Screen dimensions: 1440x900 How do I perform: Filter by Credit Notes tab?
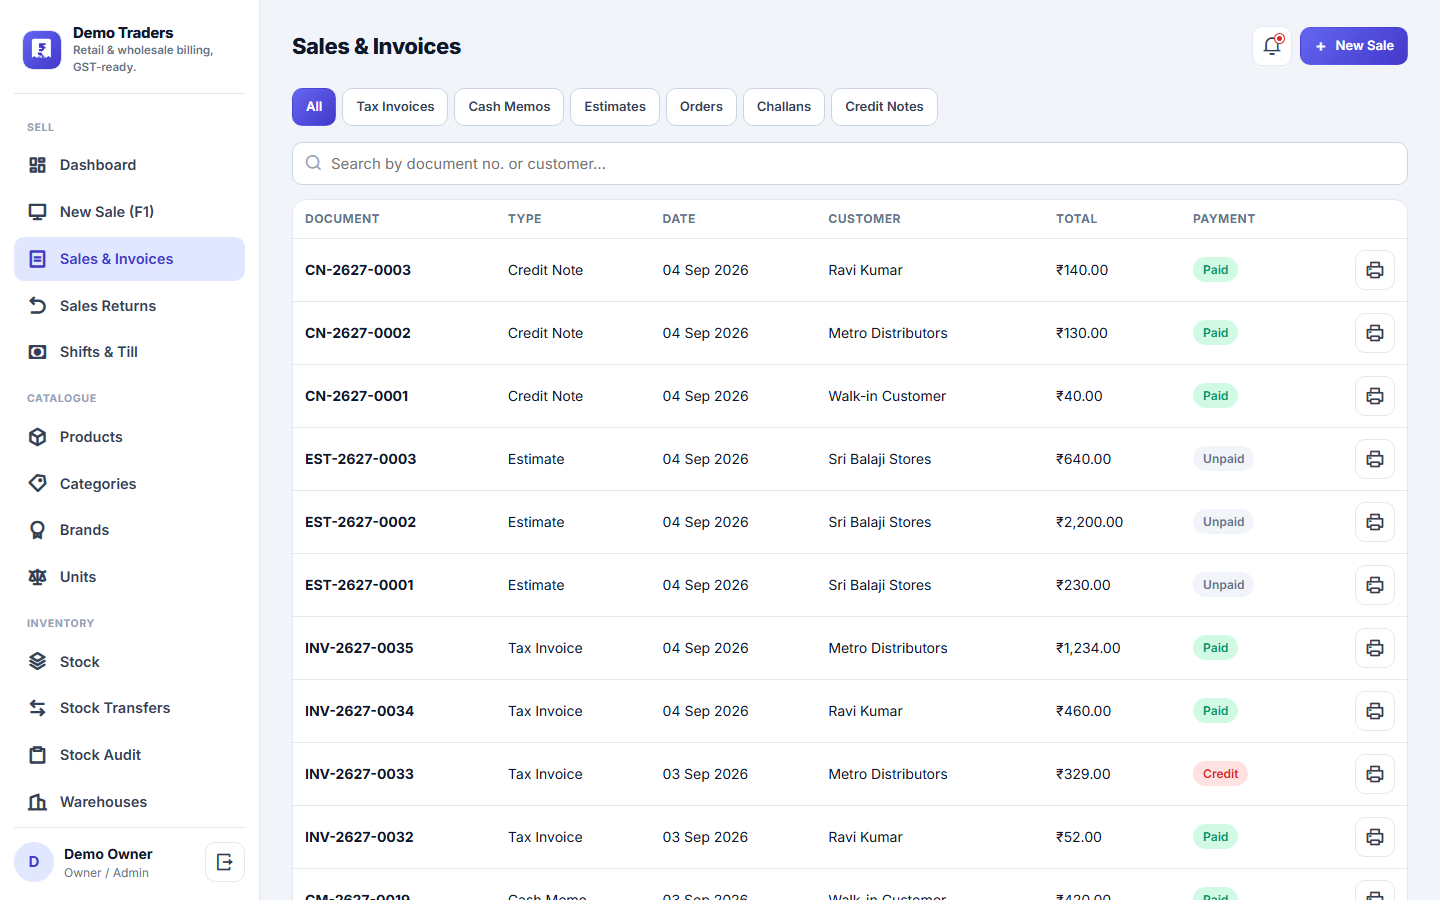point(884,107)
